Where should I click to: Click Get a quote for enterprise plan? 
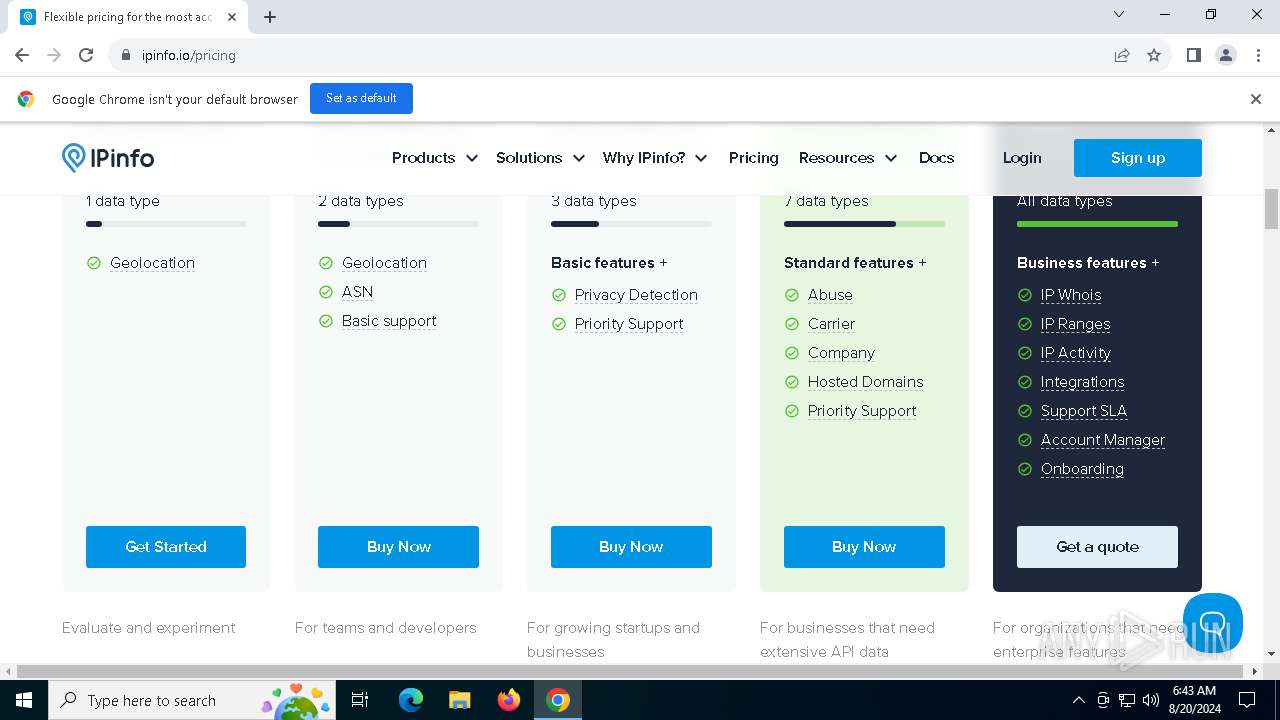tap(1097, 547)
